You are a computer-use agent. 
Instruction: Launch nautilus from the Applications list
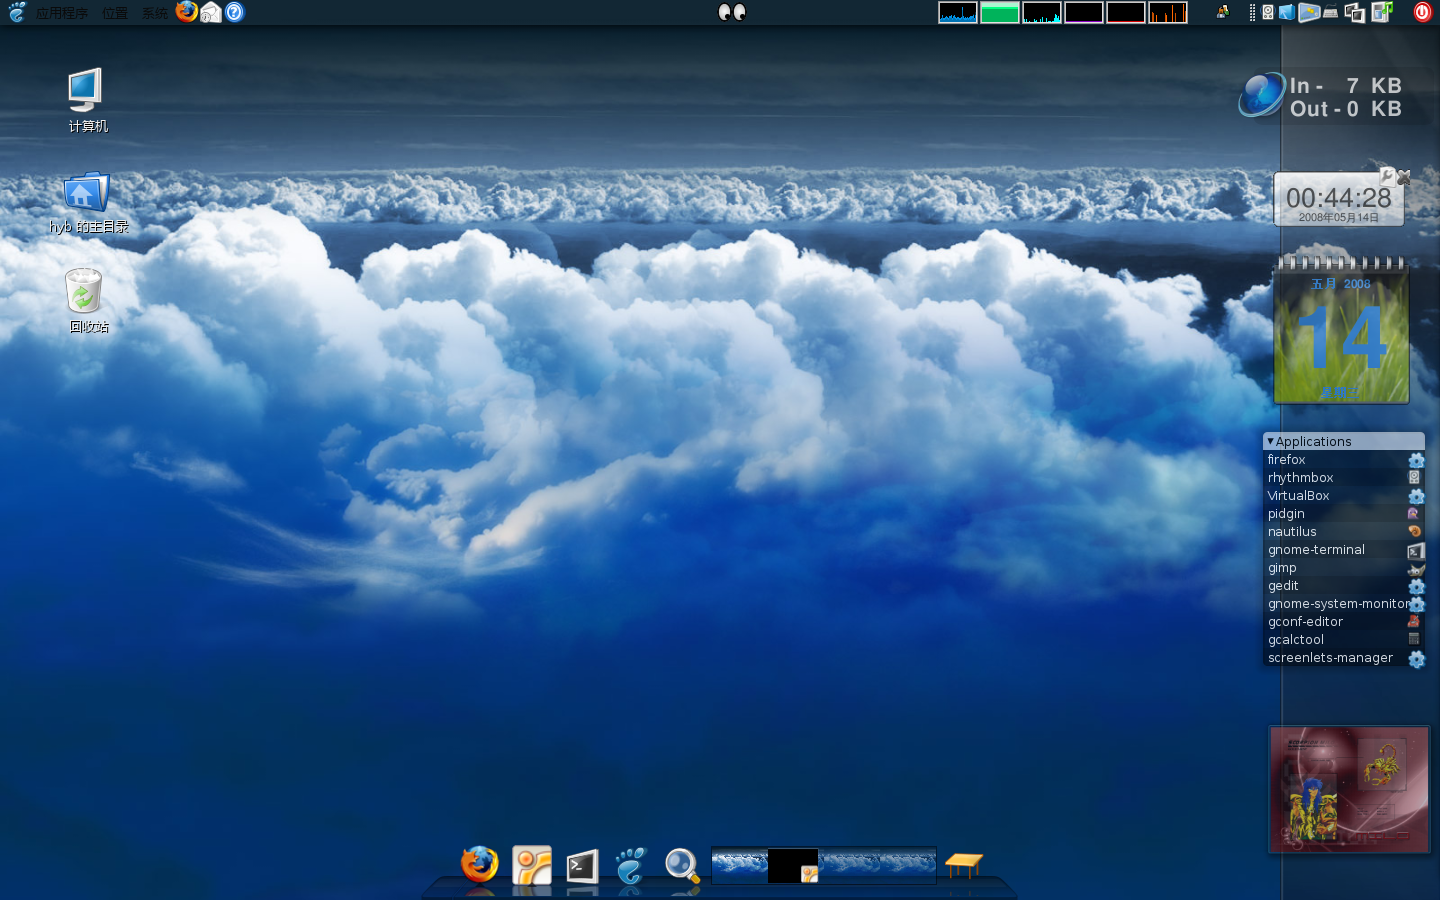[1345, 532]
